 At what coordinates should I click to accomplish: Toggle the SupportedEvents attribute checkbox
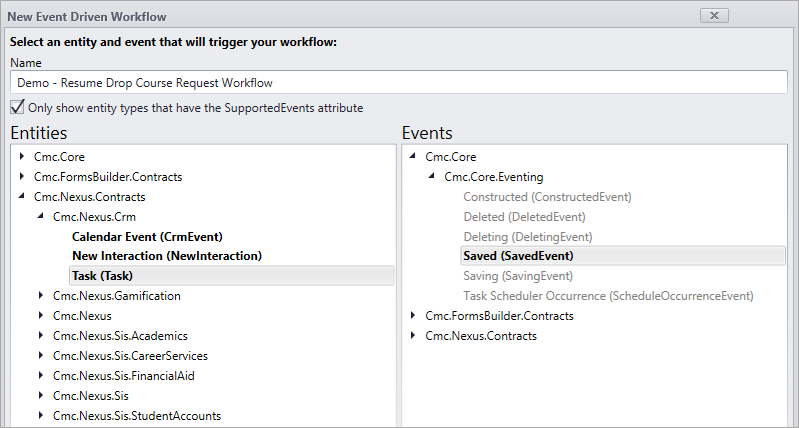[x=18, y=107]
